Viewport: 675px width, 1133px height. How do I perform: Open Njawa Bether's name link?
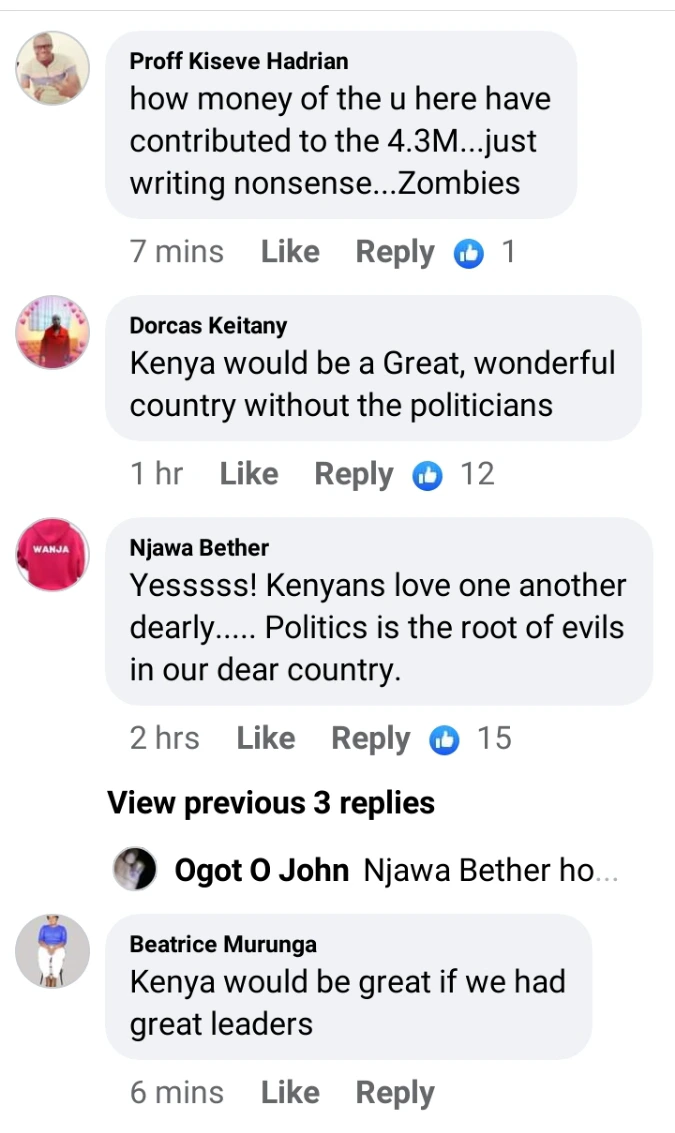[199, 548]
